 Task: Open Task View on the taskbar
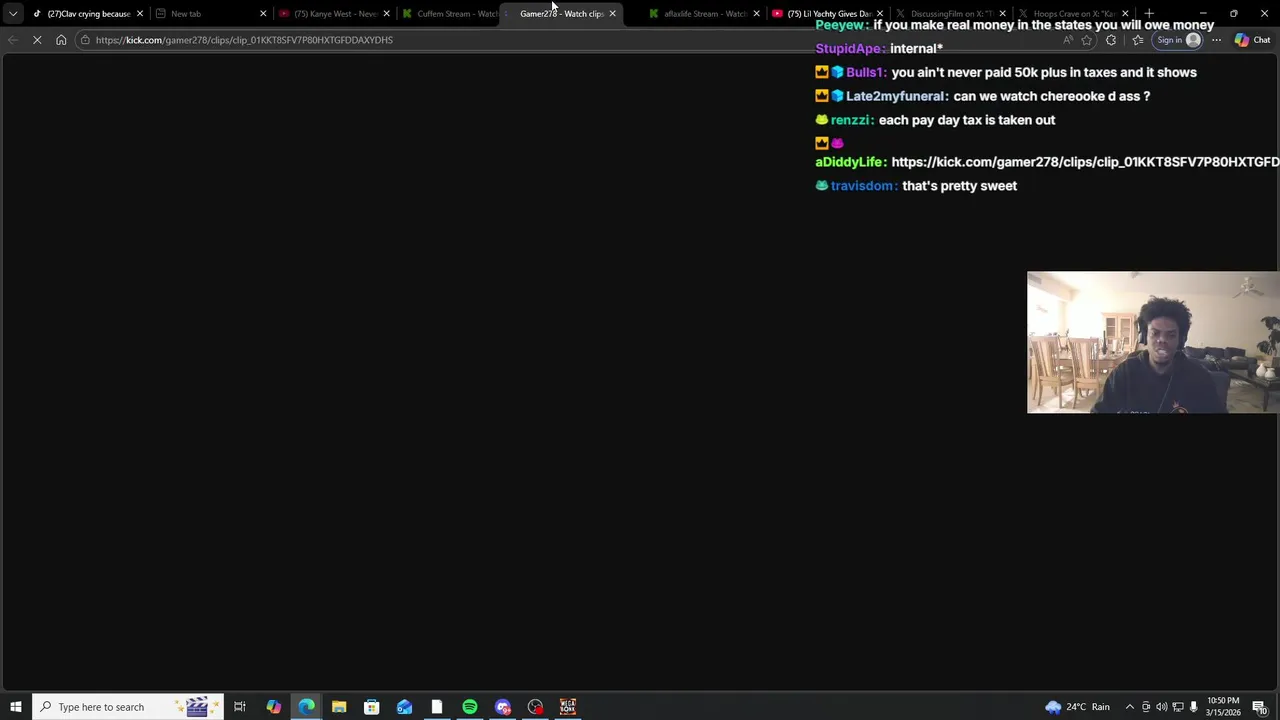tap(240, 707)
